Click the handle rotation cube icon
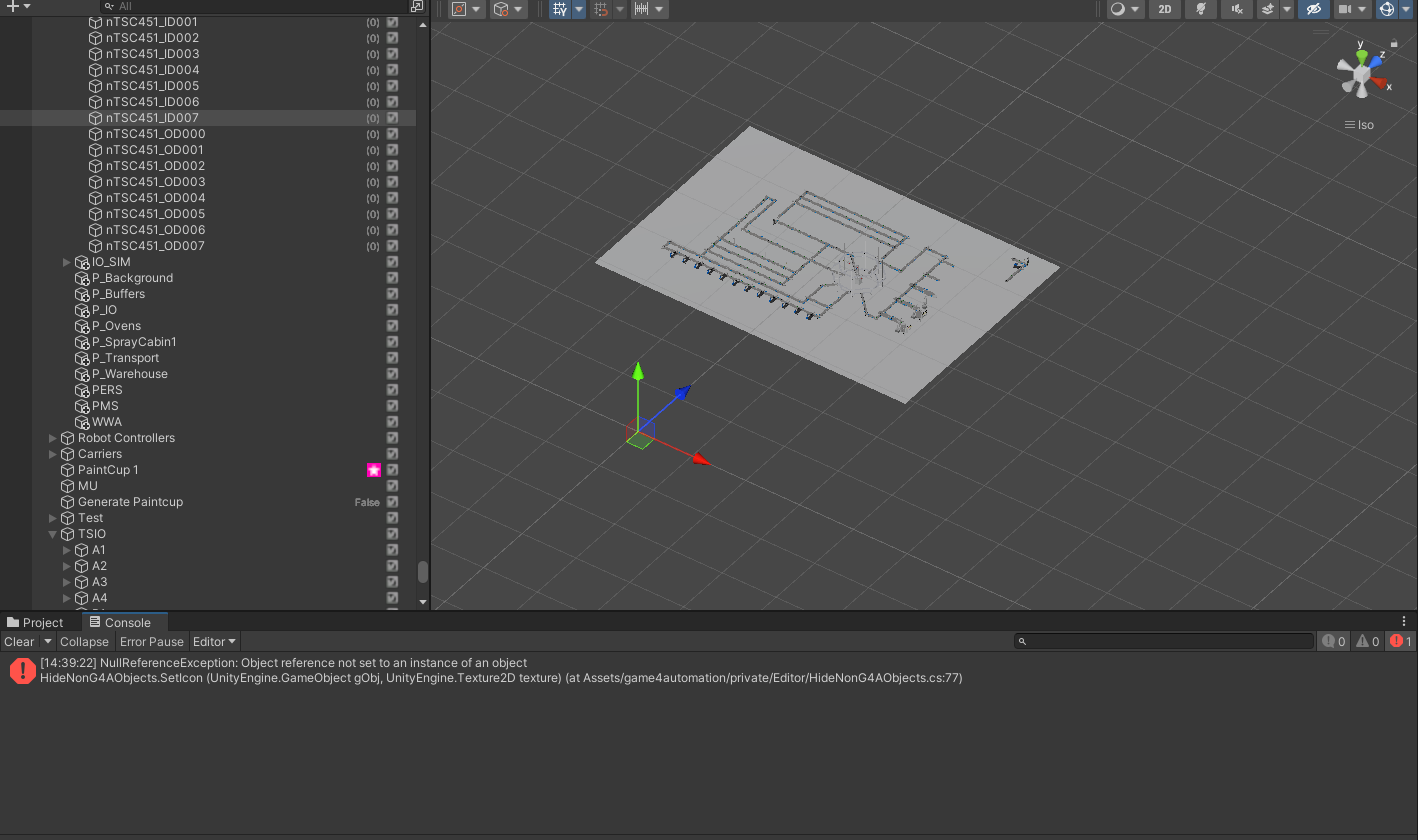The image size is (1418, 840). (x=501, y=9)
